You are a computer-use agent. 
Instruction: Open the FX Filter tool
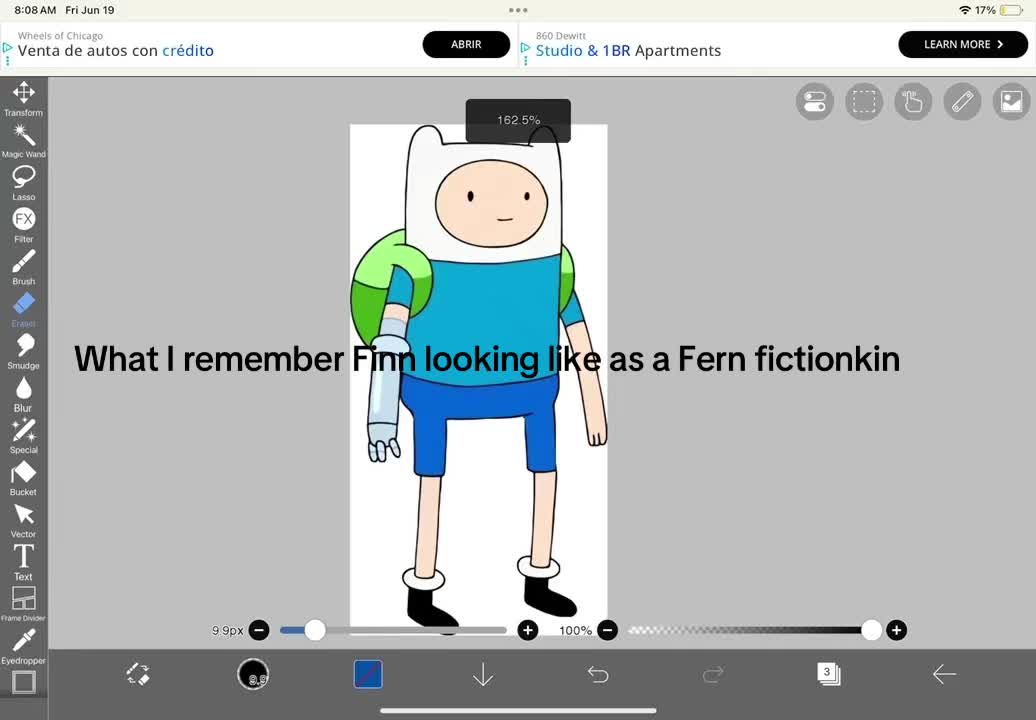tap(24, 225)
